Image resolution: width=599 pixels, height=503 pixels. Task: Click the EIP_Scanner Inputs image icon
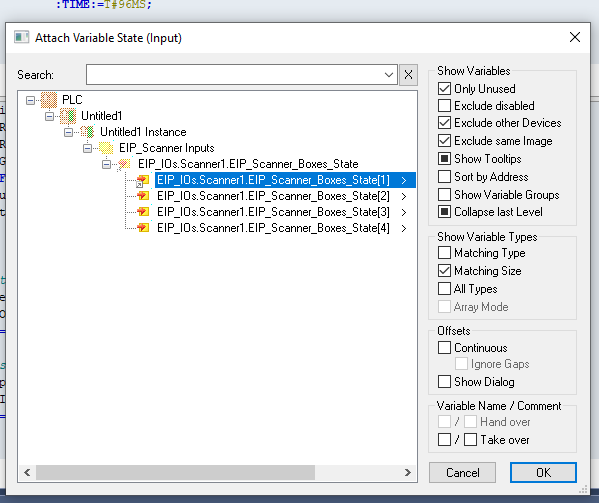point(106,148)
